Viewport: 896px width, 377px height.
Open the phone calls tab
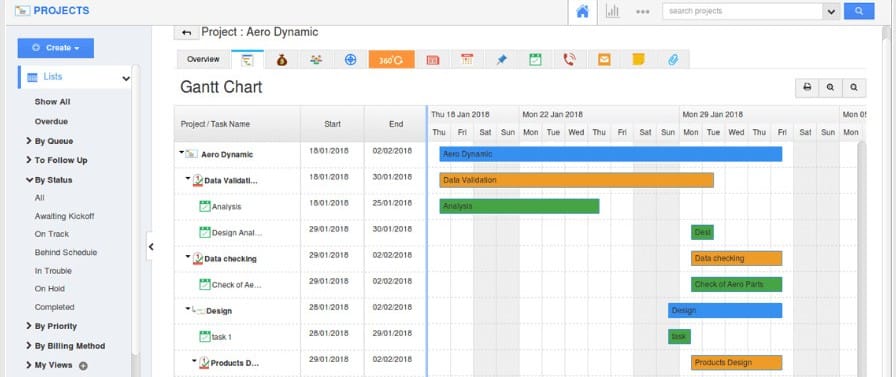click(569, 59)
